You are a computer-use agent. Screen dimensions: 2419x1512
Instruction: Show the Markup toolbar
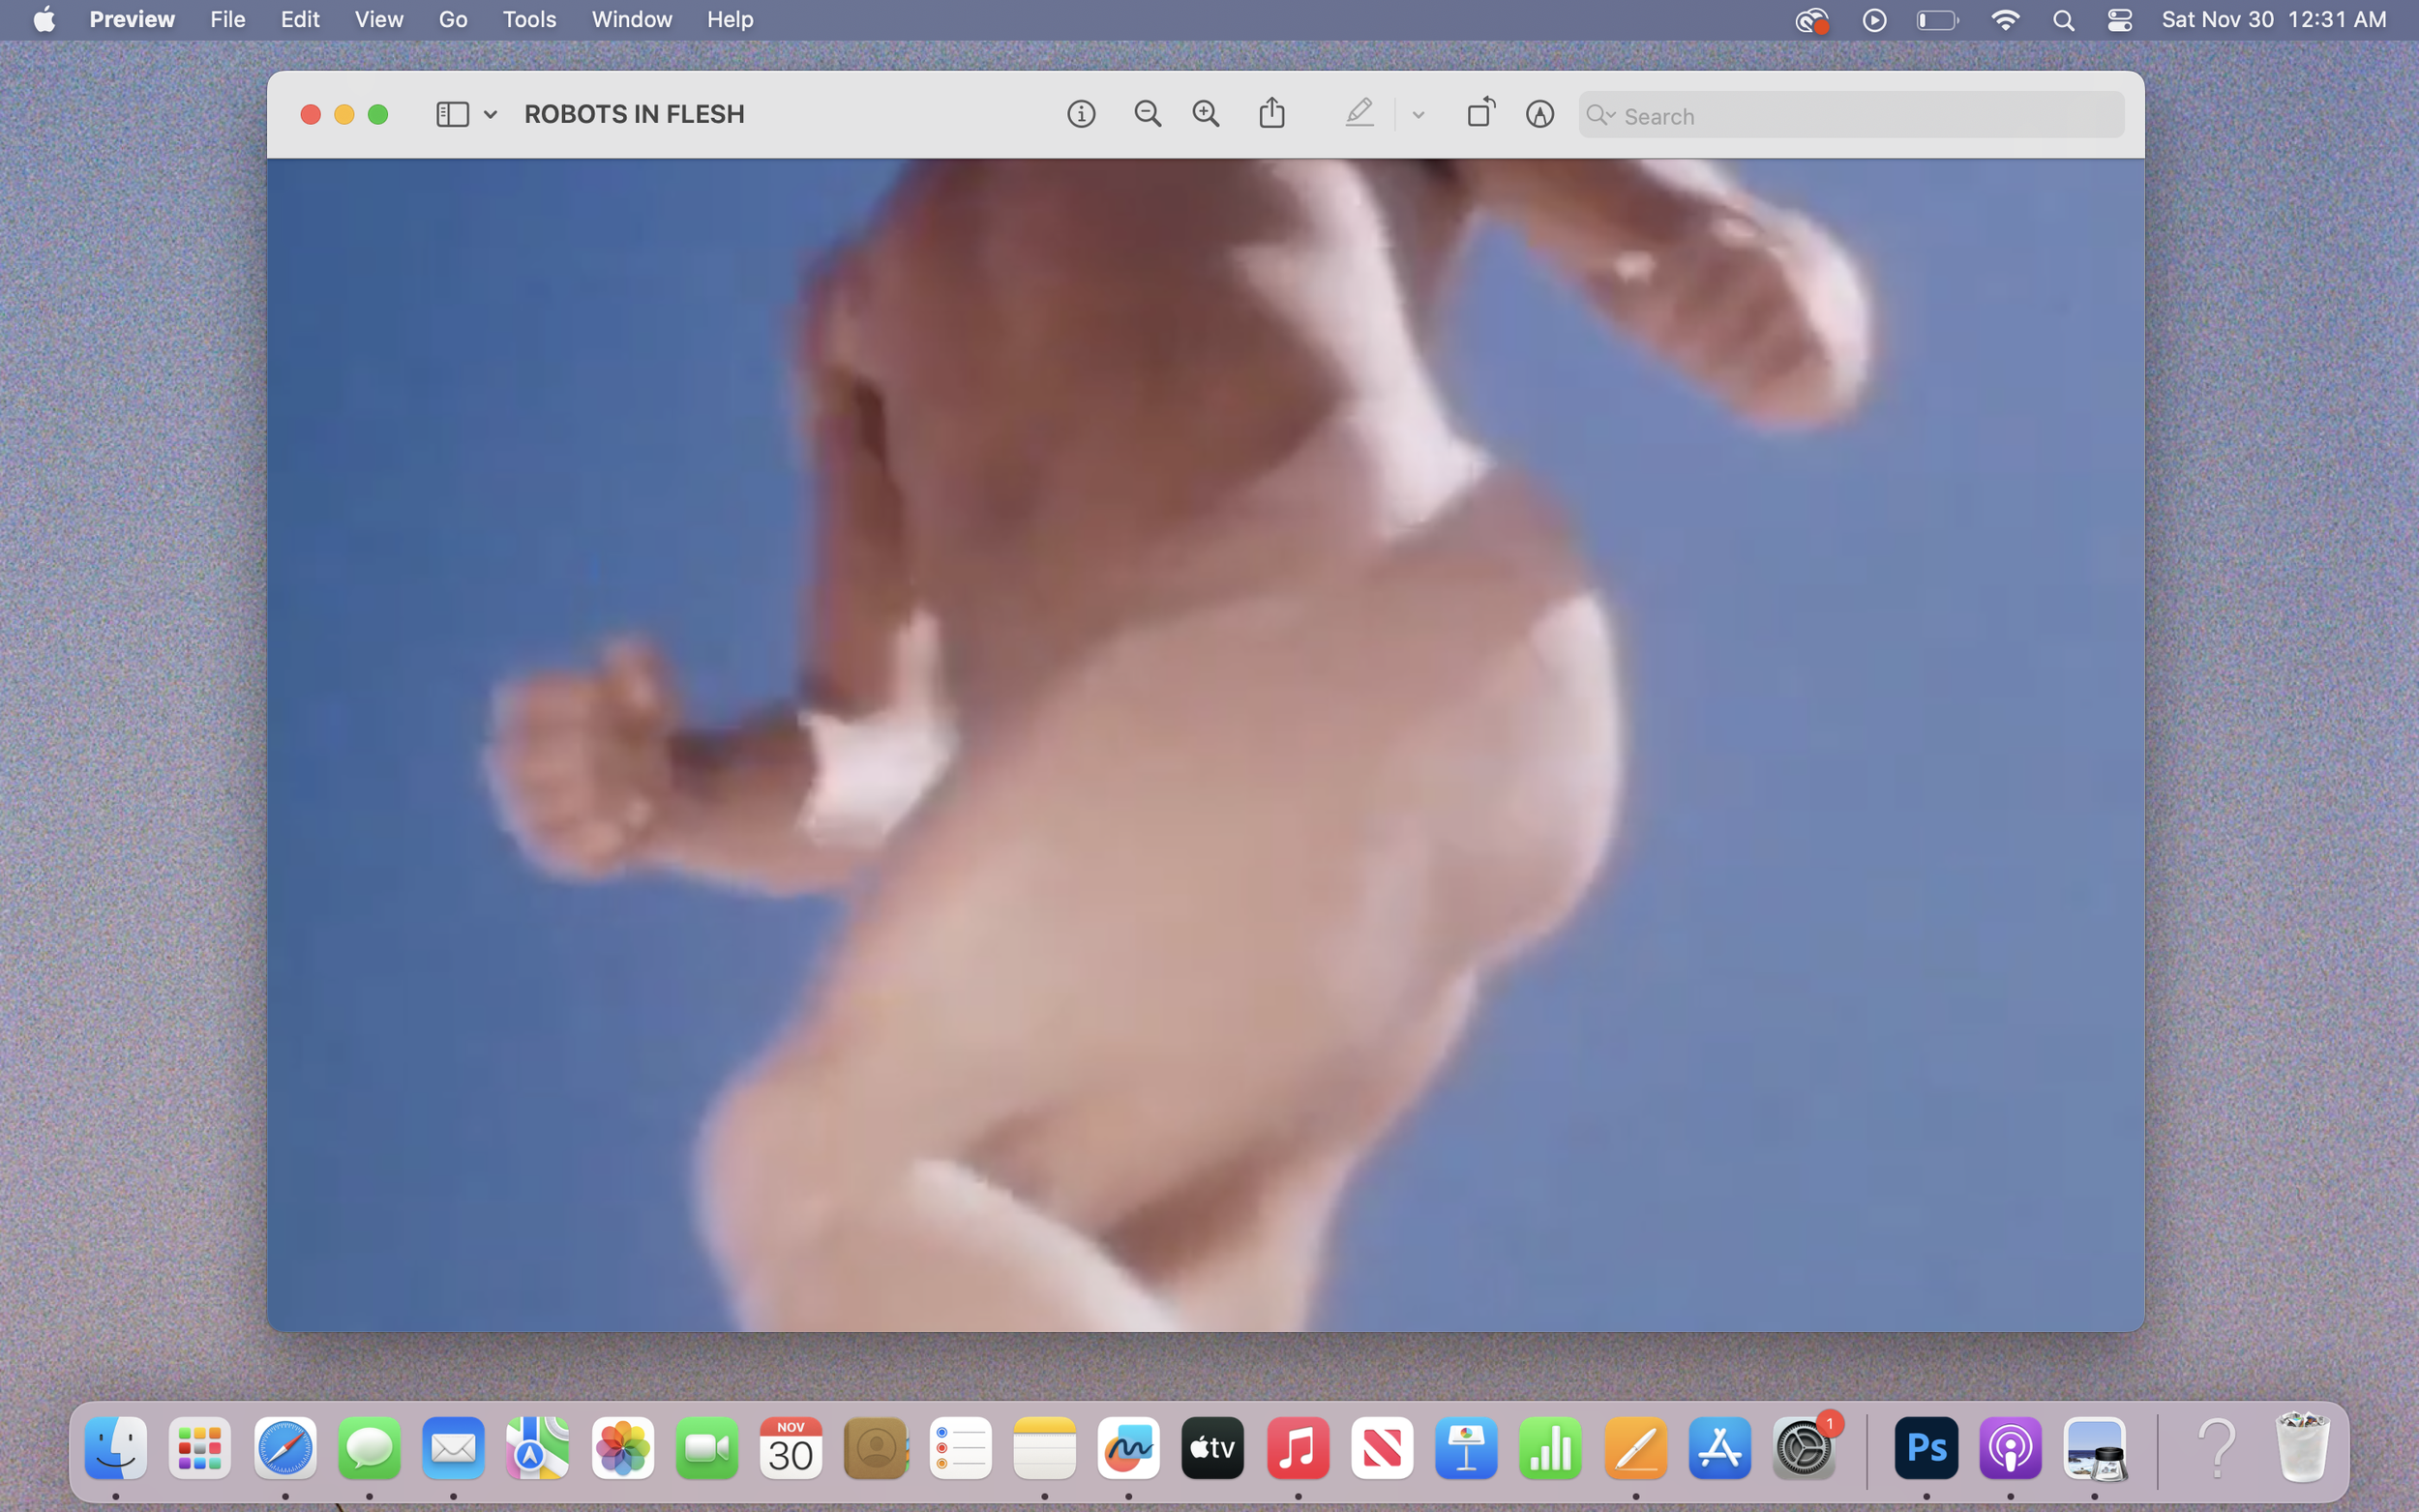[x=1540, y=114]
